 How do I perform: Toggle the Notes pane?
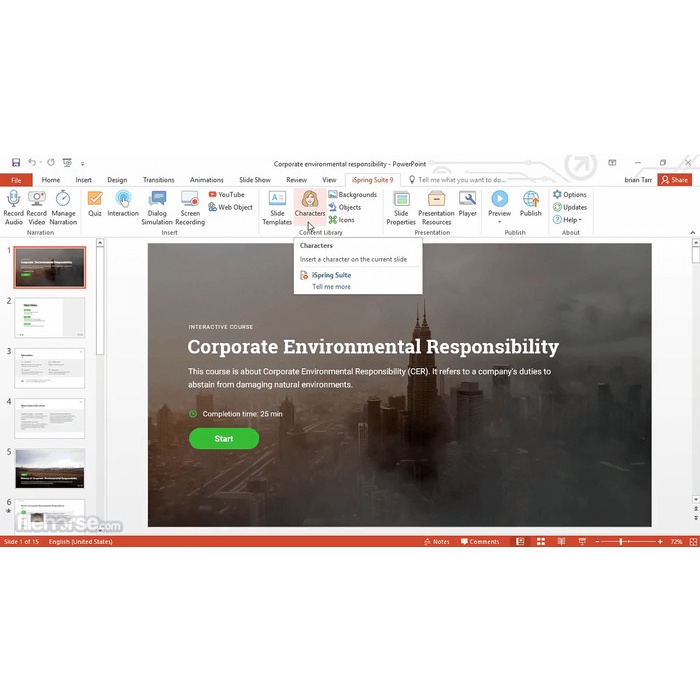point(436,542)
